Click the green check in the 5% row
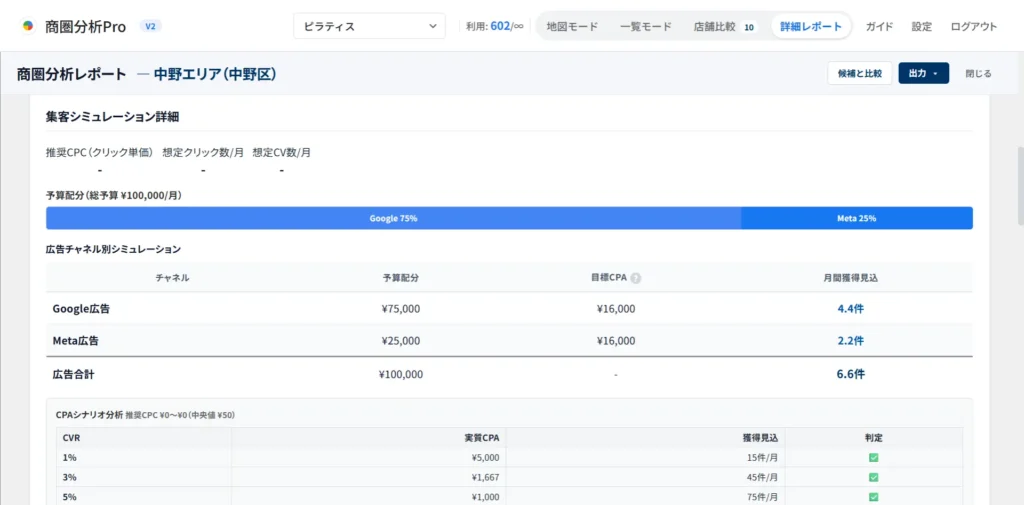This screenshot has height=505, width=1024. click(x=873, y=497)
